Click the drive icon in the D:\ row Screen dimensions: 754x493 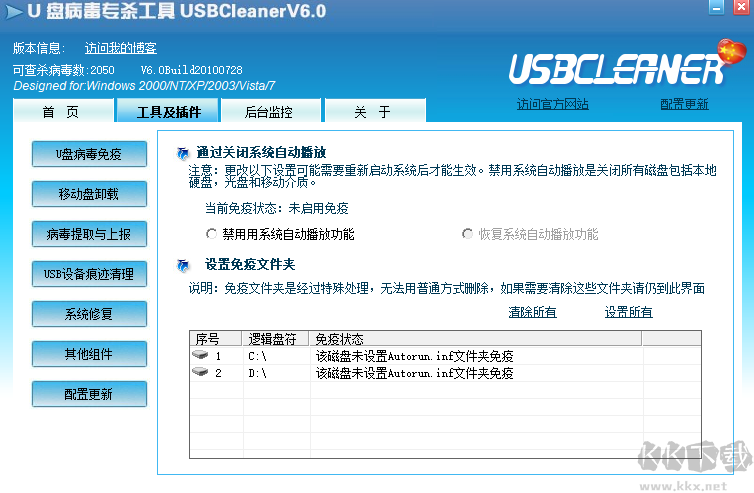[200, 372]
